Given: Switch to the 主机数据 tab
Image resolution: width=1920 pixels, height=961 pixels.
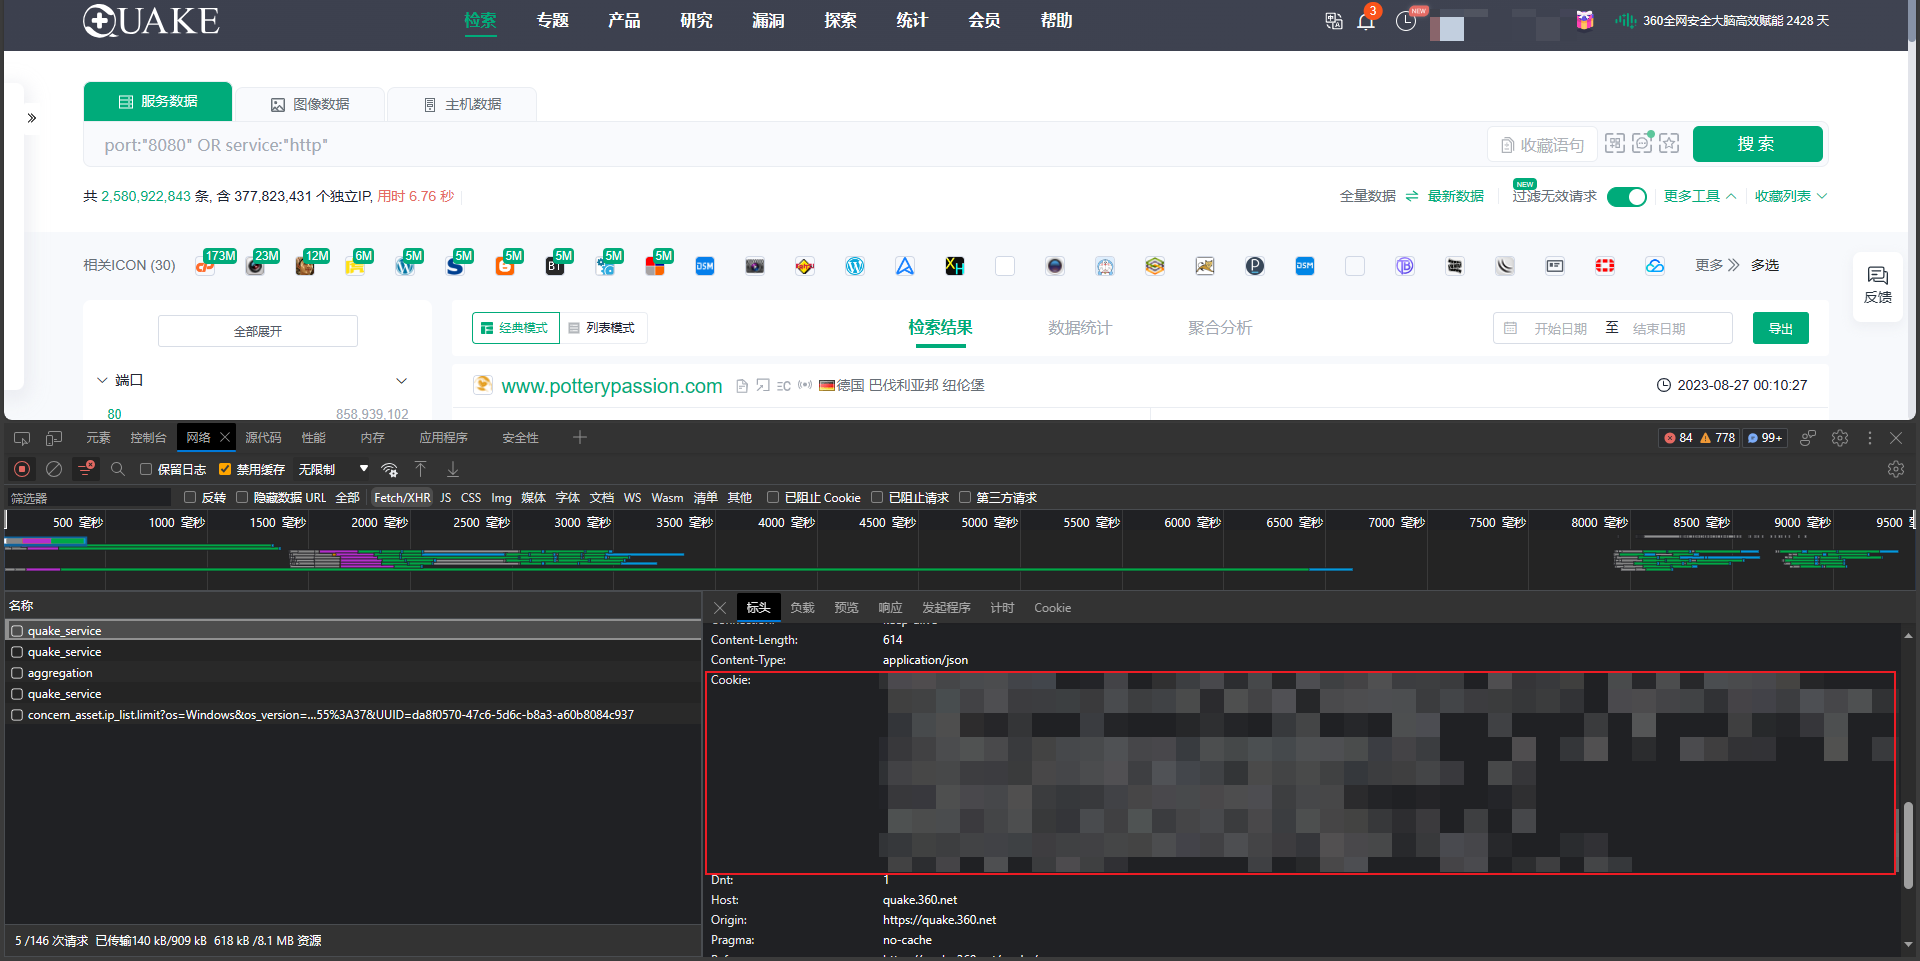Looking at the screenshot, I should [462, 104].
